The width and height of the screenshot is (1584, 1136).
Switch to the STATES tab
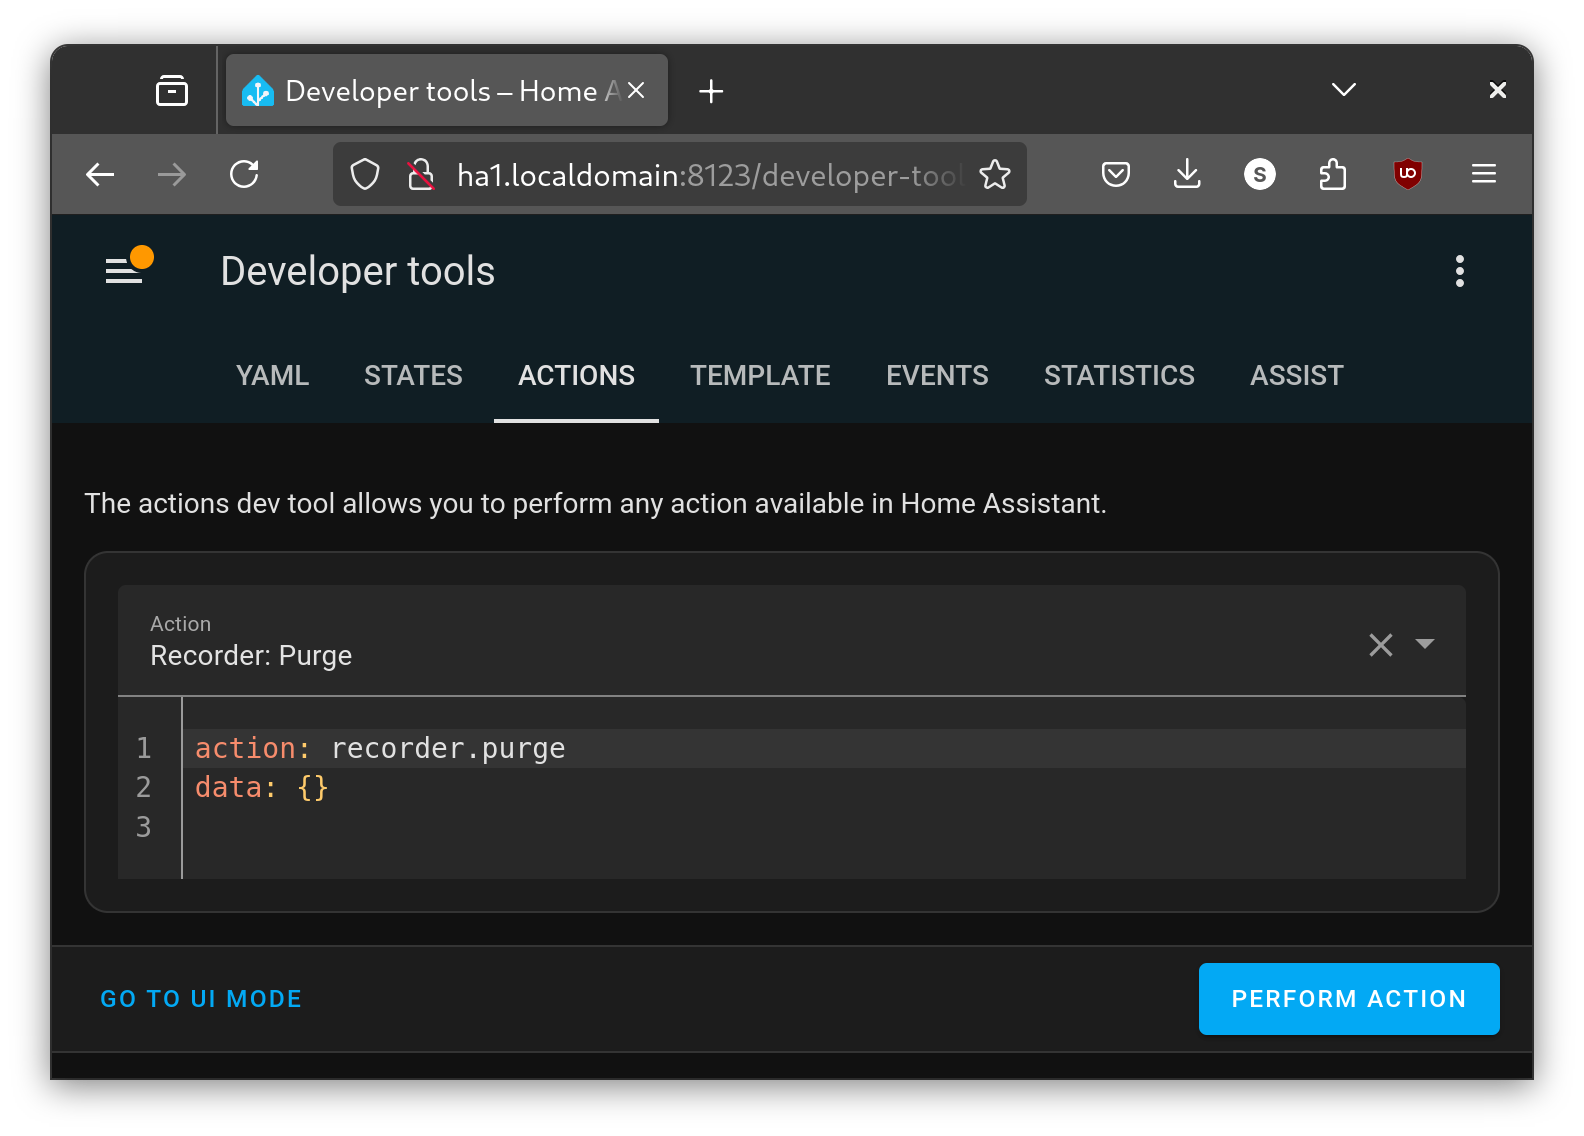413,376
